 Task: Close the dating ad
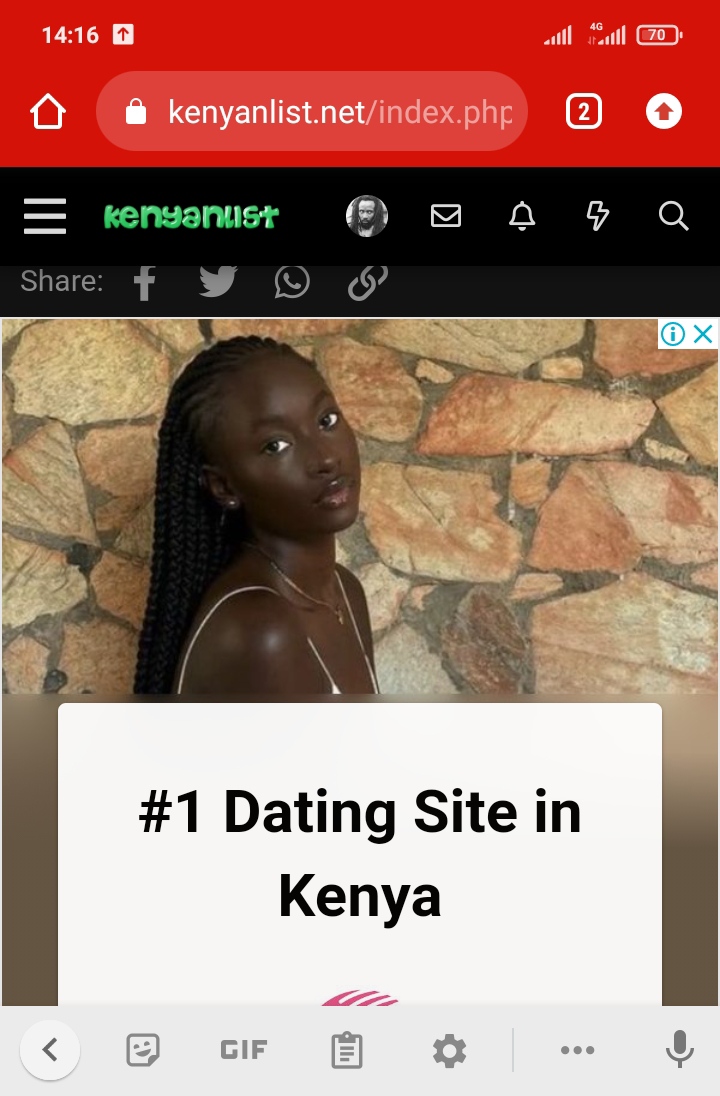(x=703, y=334)
